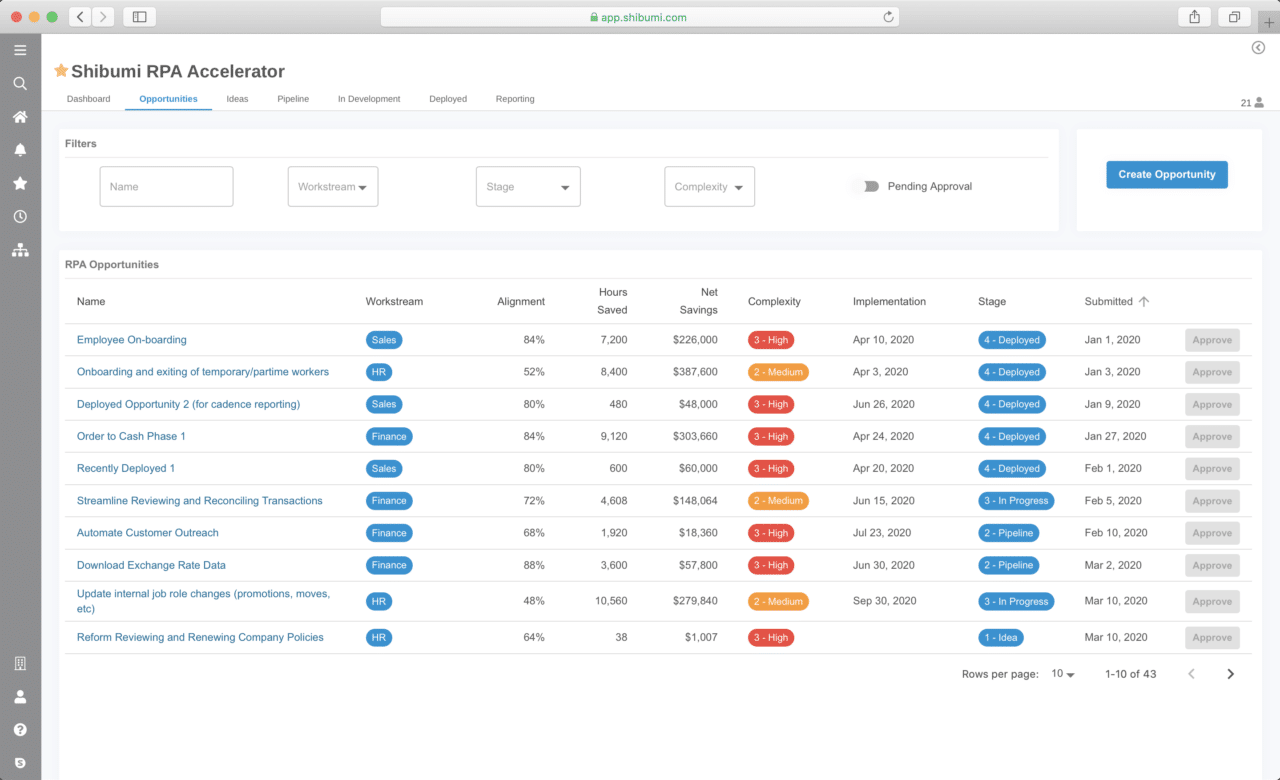Navigate home using the sidebar home icon
This screenshot has height=780, width=1280.
pyautogui.click(x=20, y=117)
